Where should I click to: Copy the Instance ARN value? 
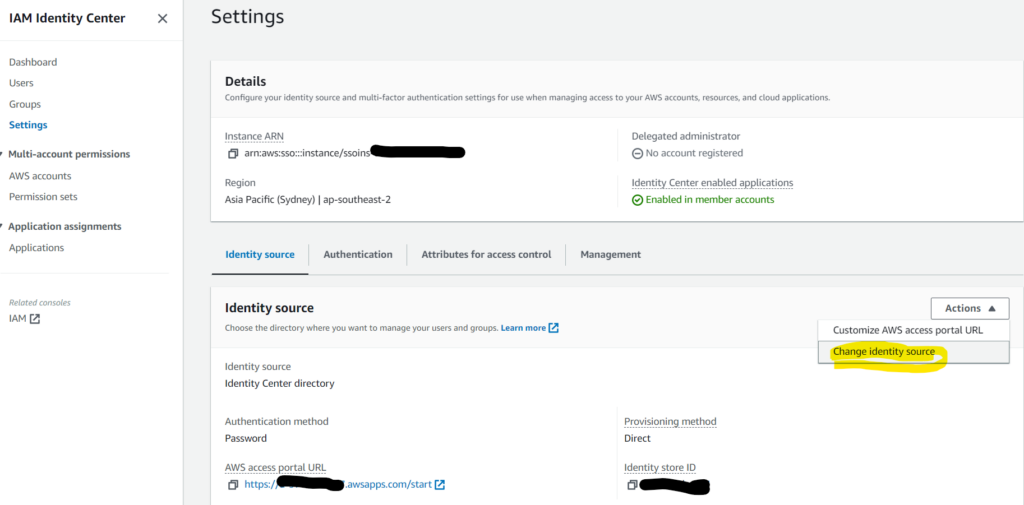pyautogui.click(x=232, y=154)
